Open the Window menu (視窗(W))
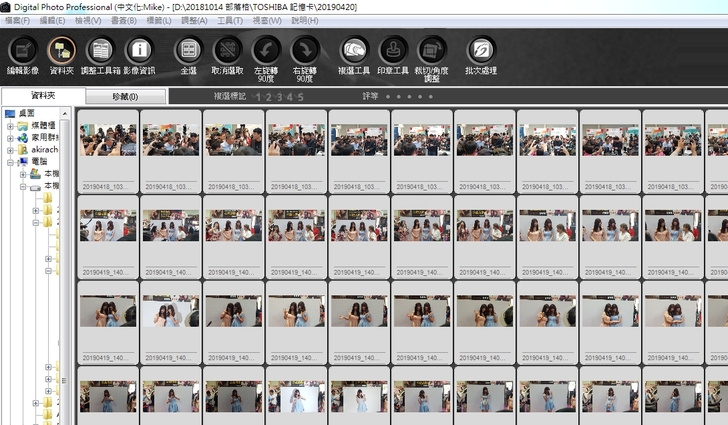The image size is (728, 425). point(267,20)
